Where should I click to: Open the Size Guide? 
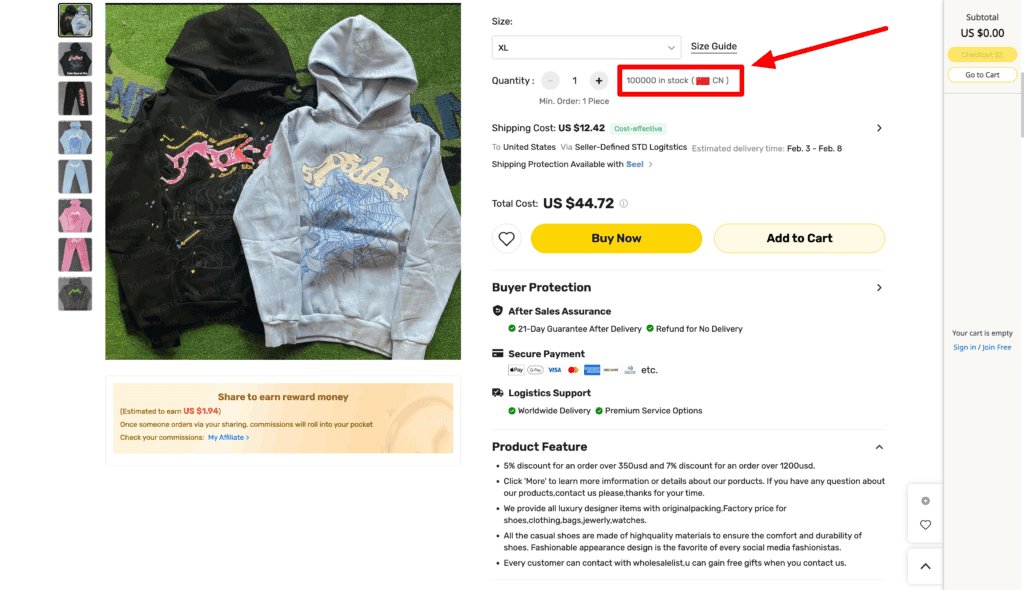coord(713,46)
